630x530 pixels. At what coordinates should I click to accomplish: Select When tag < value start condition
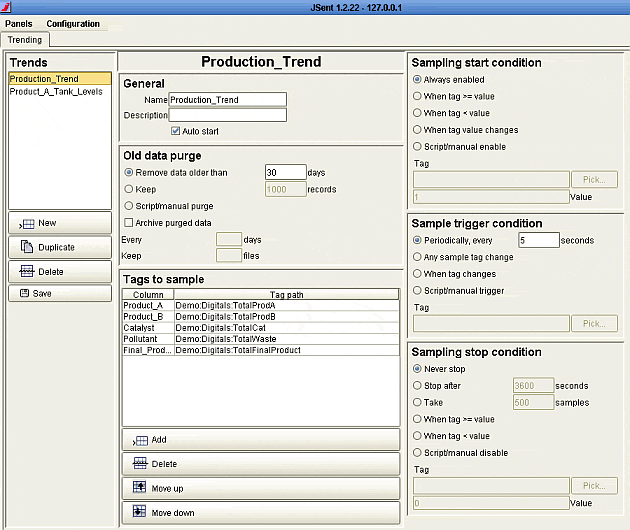417,113
